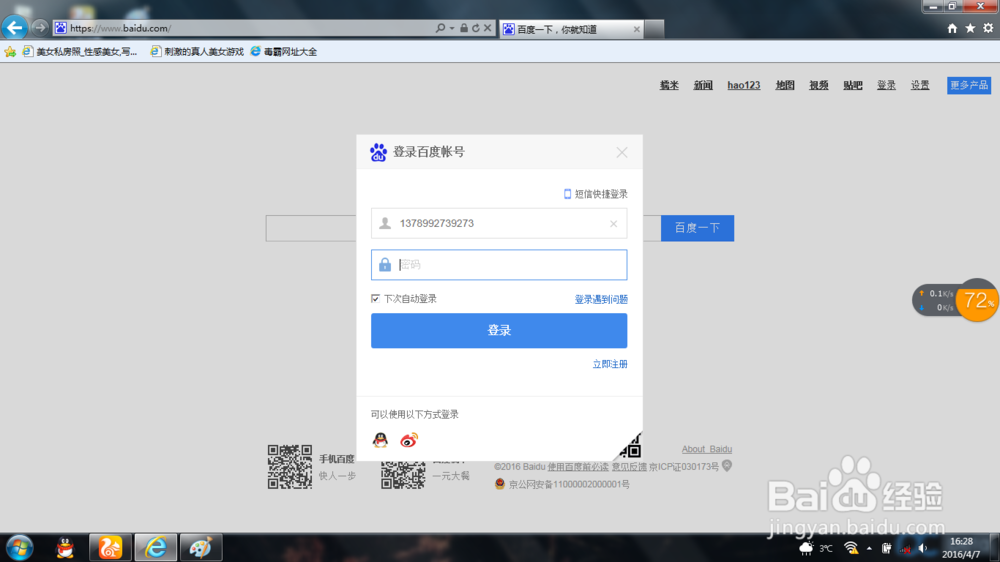The height and width of the screenshot is (562, 1000).
Task: Open the 登录遇到问题 link
Action: 601,299
